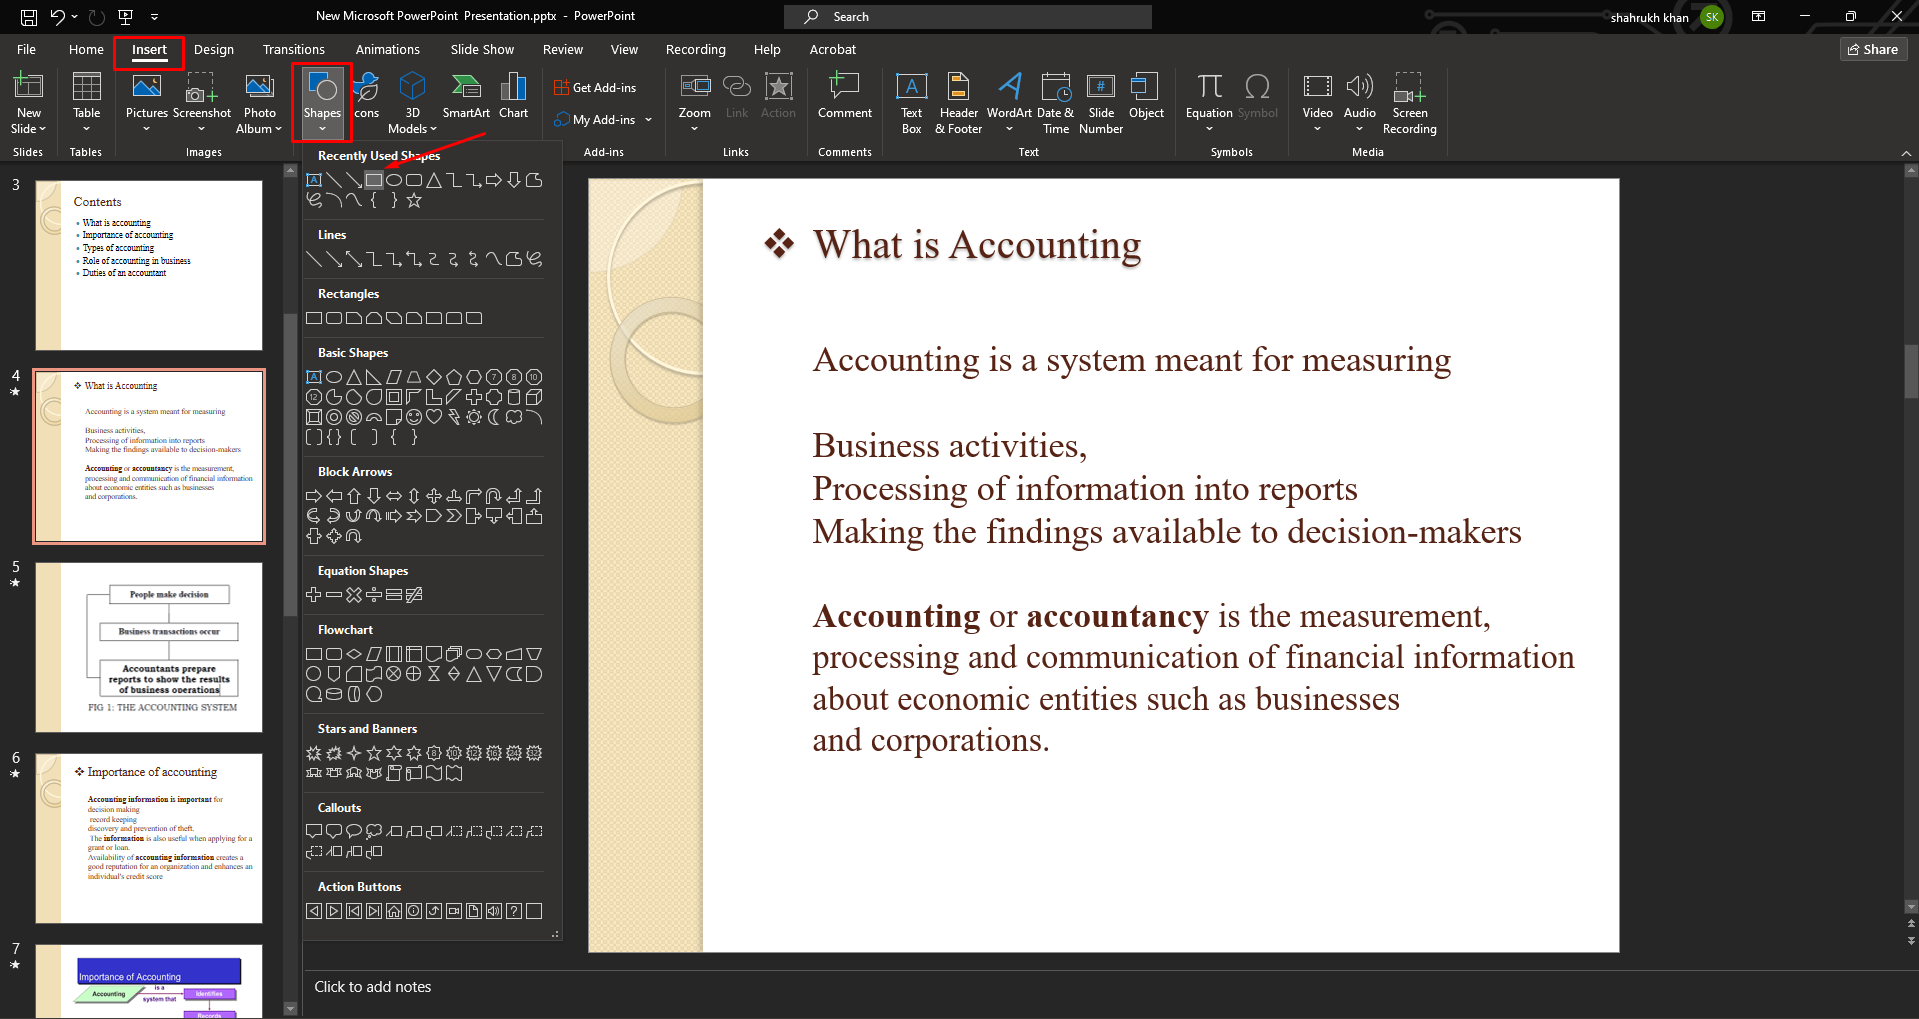This screenshot has height=1019, width=1919.
Task: Insert a Text Box
Action: click(x=911, y=102)
